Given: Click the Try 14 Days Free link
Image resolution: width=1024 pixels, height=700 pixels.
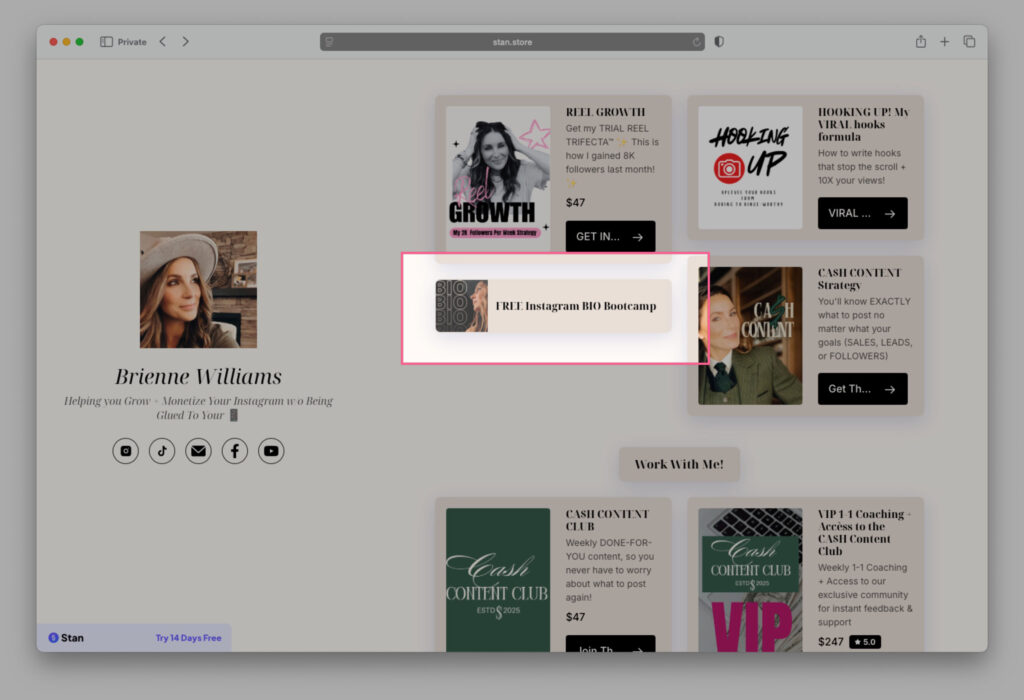Looking at the screenshot, I should click(x=188, y=638).
